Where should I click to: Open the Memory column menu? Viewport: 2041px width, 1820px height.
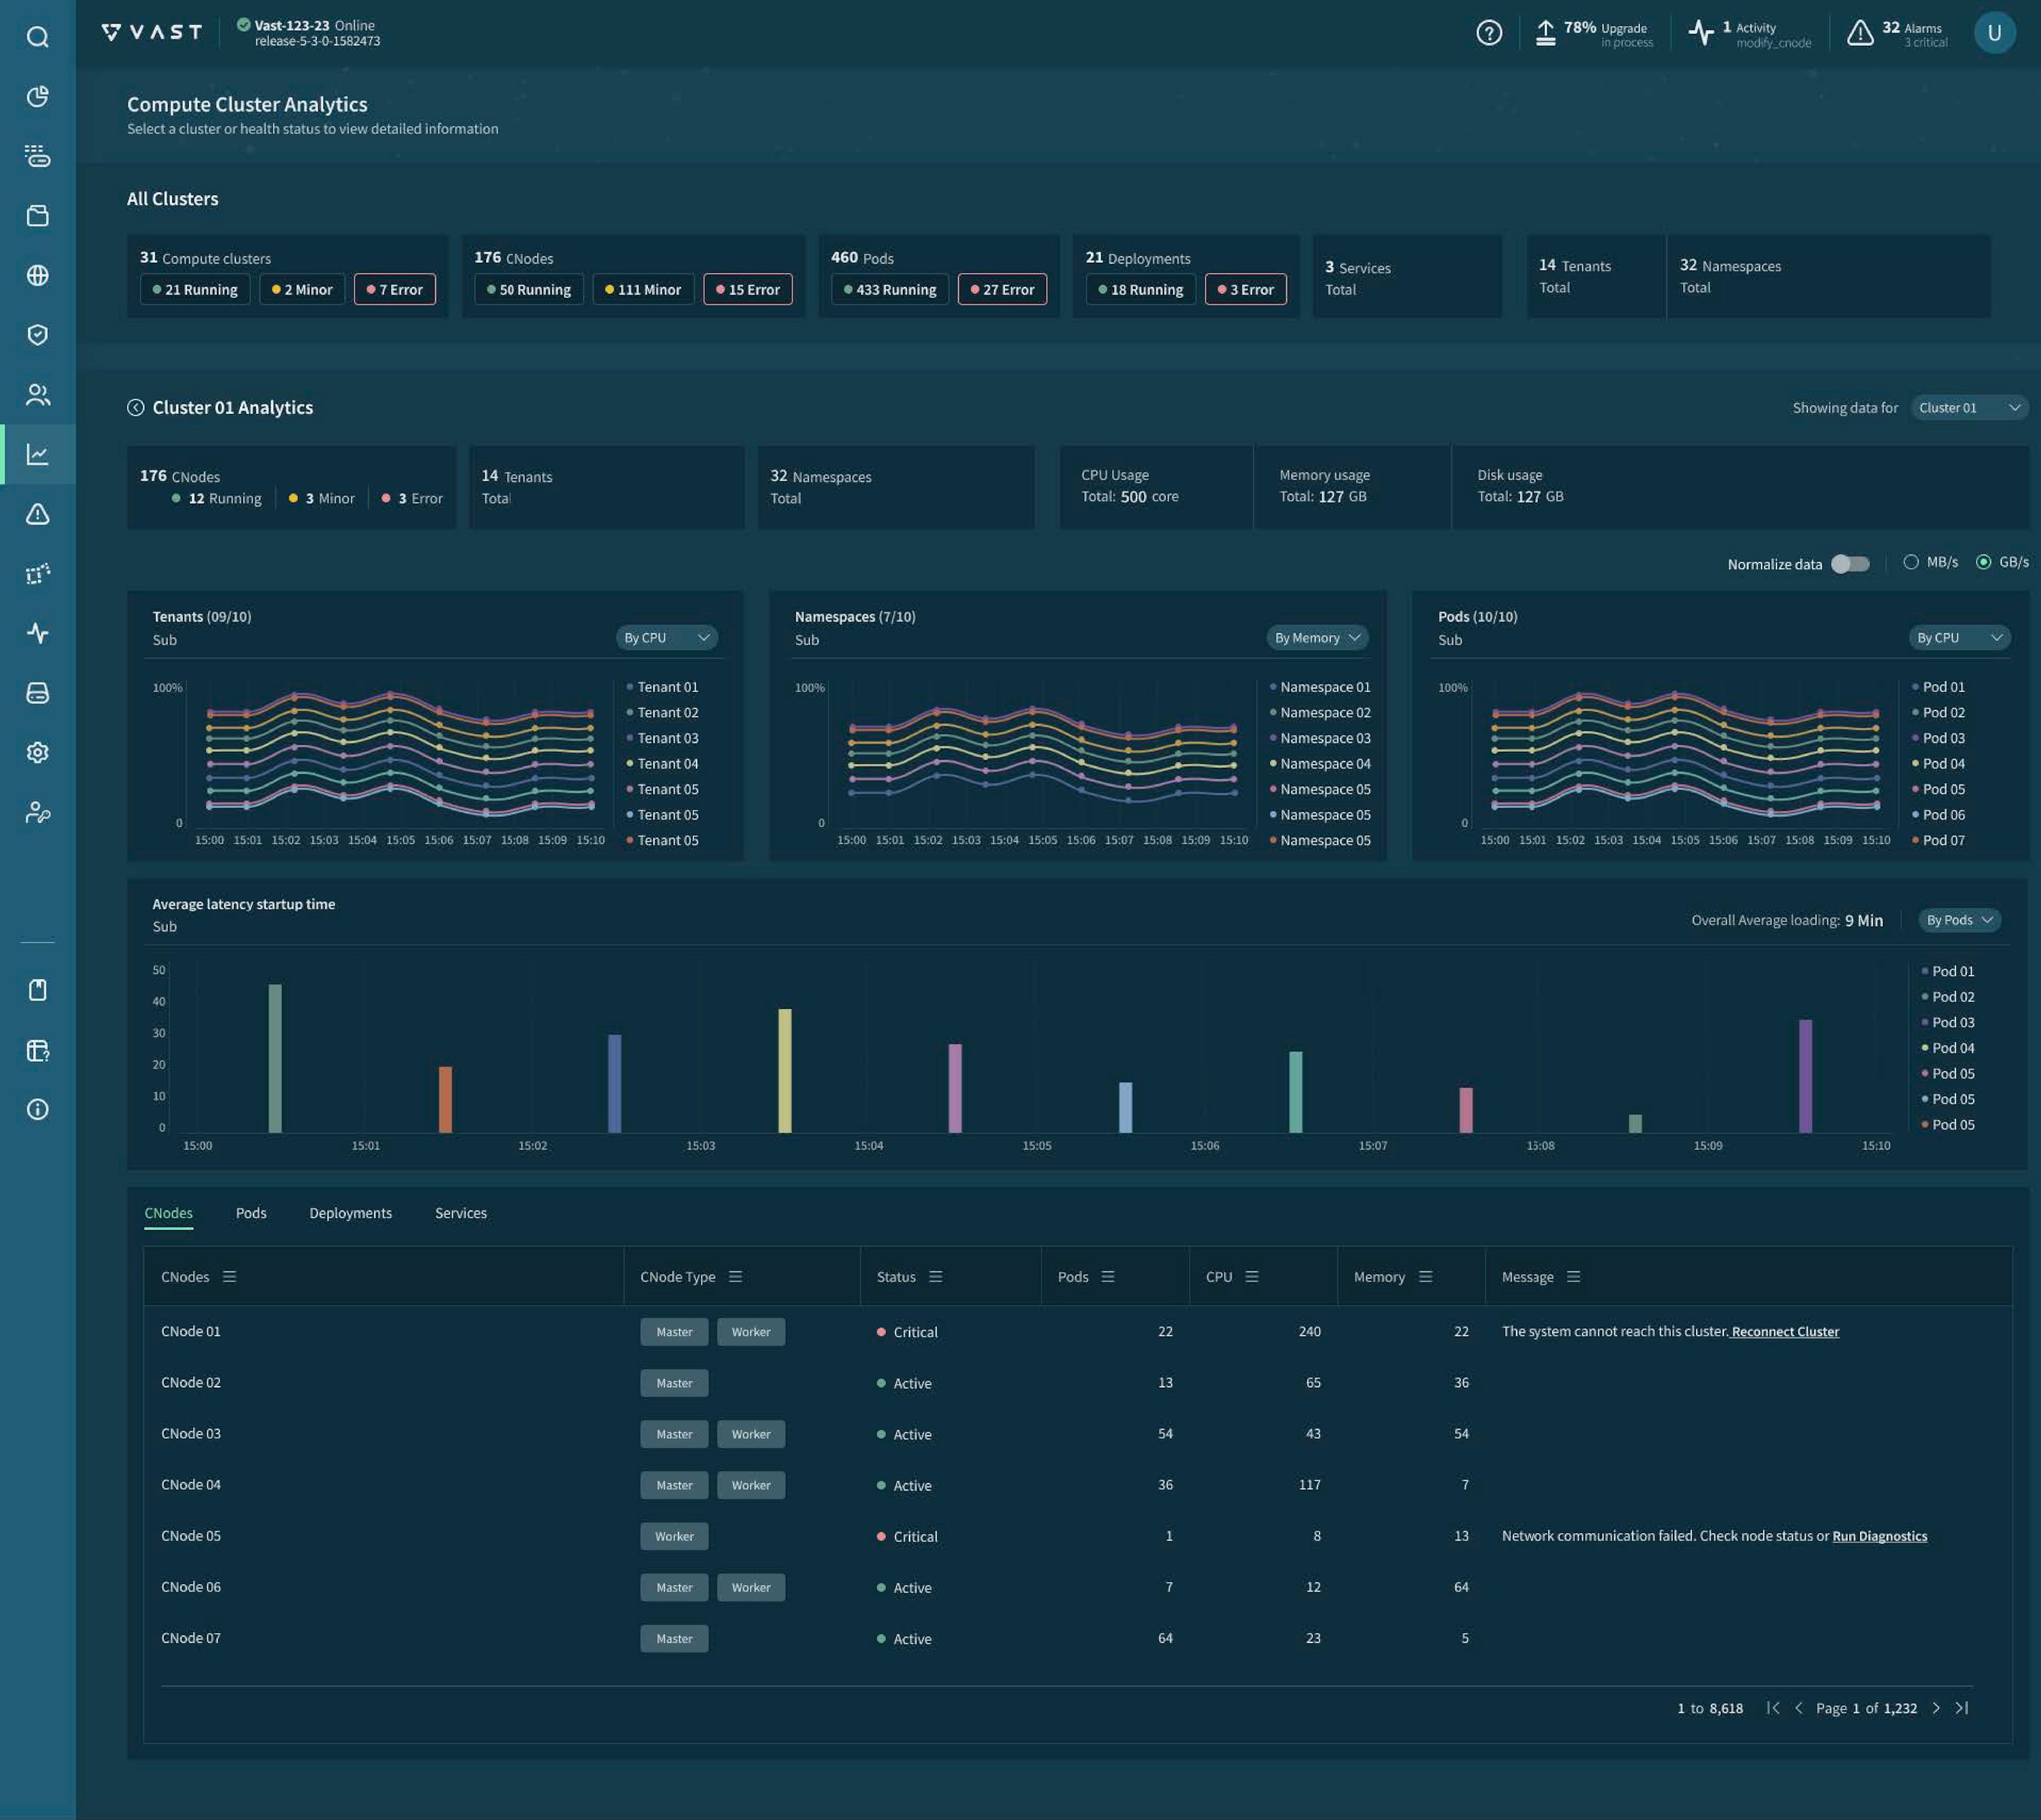(1425, 1276)
